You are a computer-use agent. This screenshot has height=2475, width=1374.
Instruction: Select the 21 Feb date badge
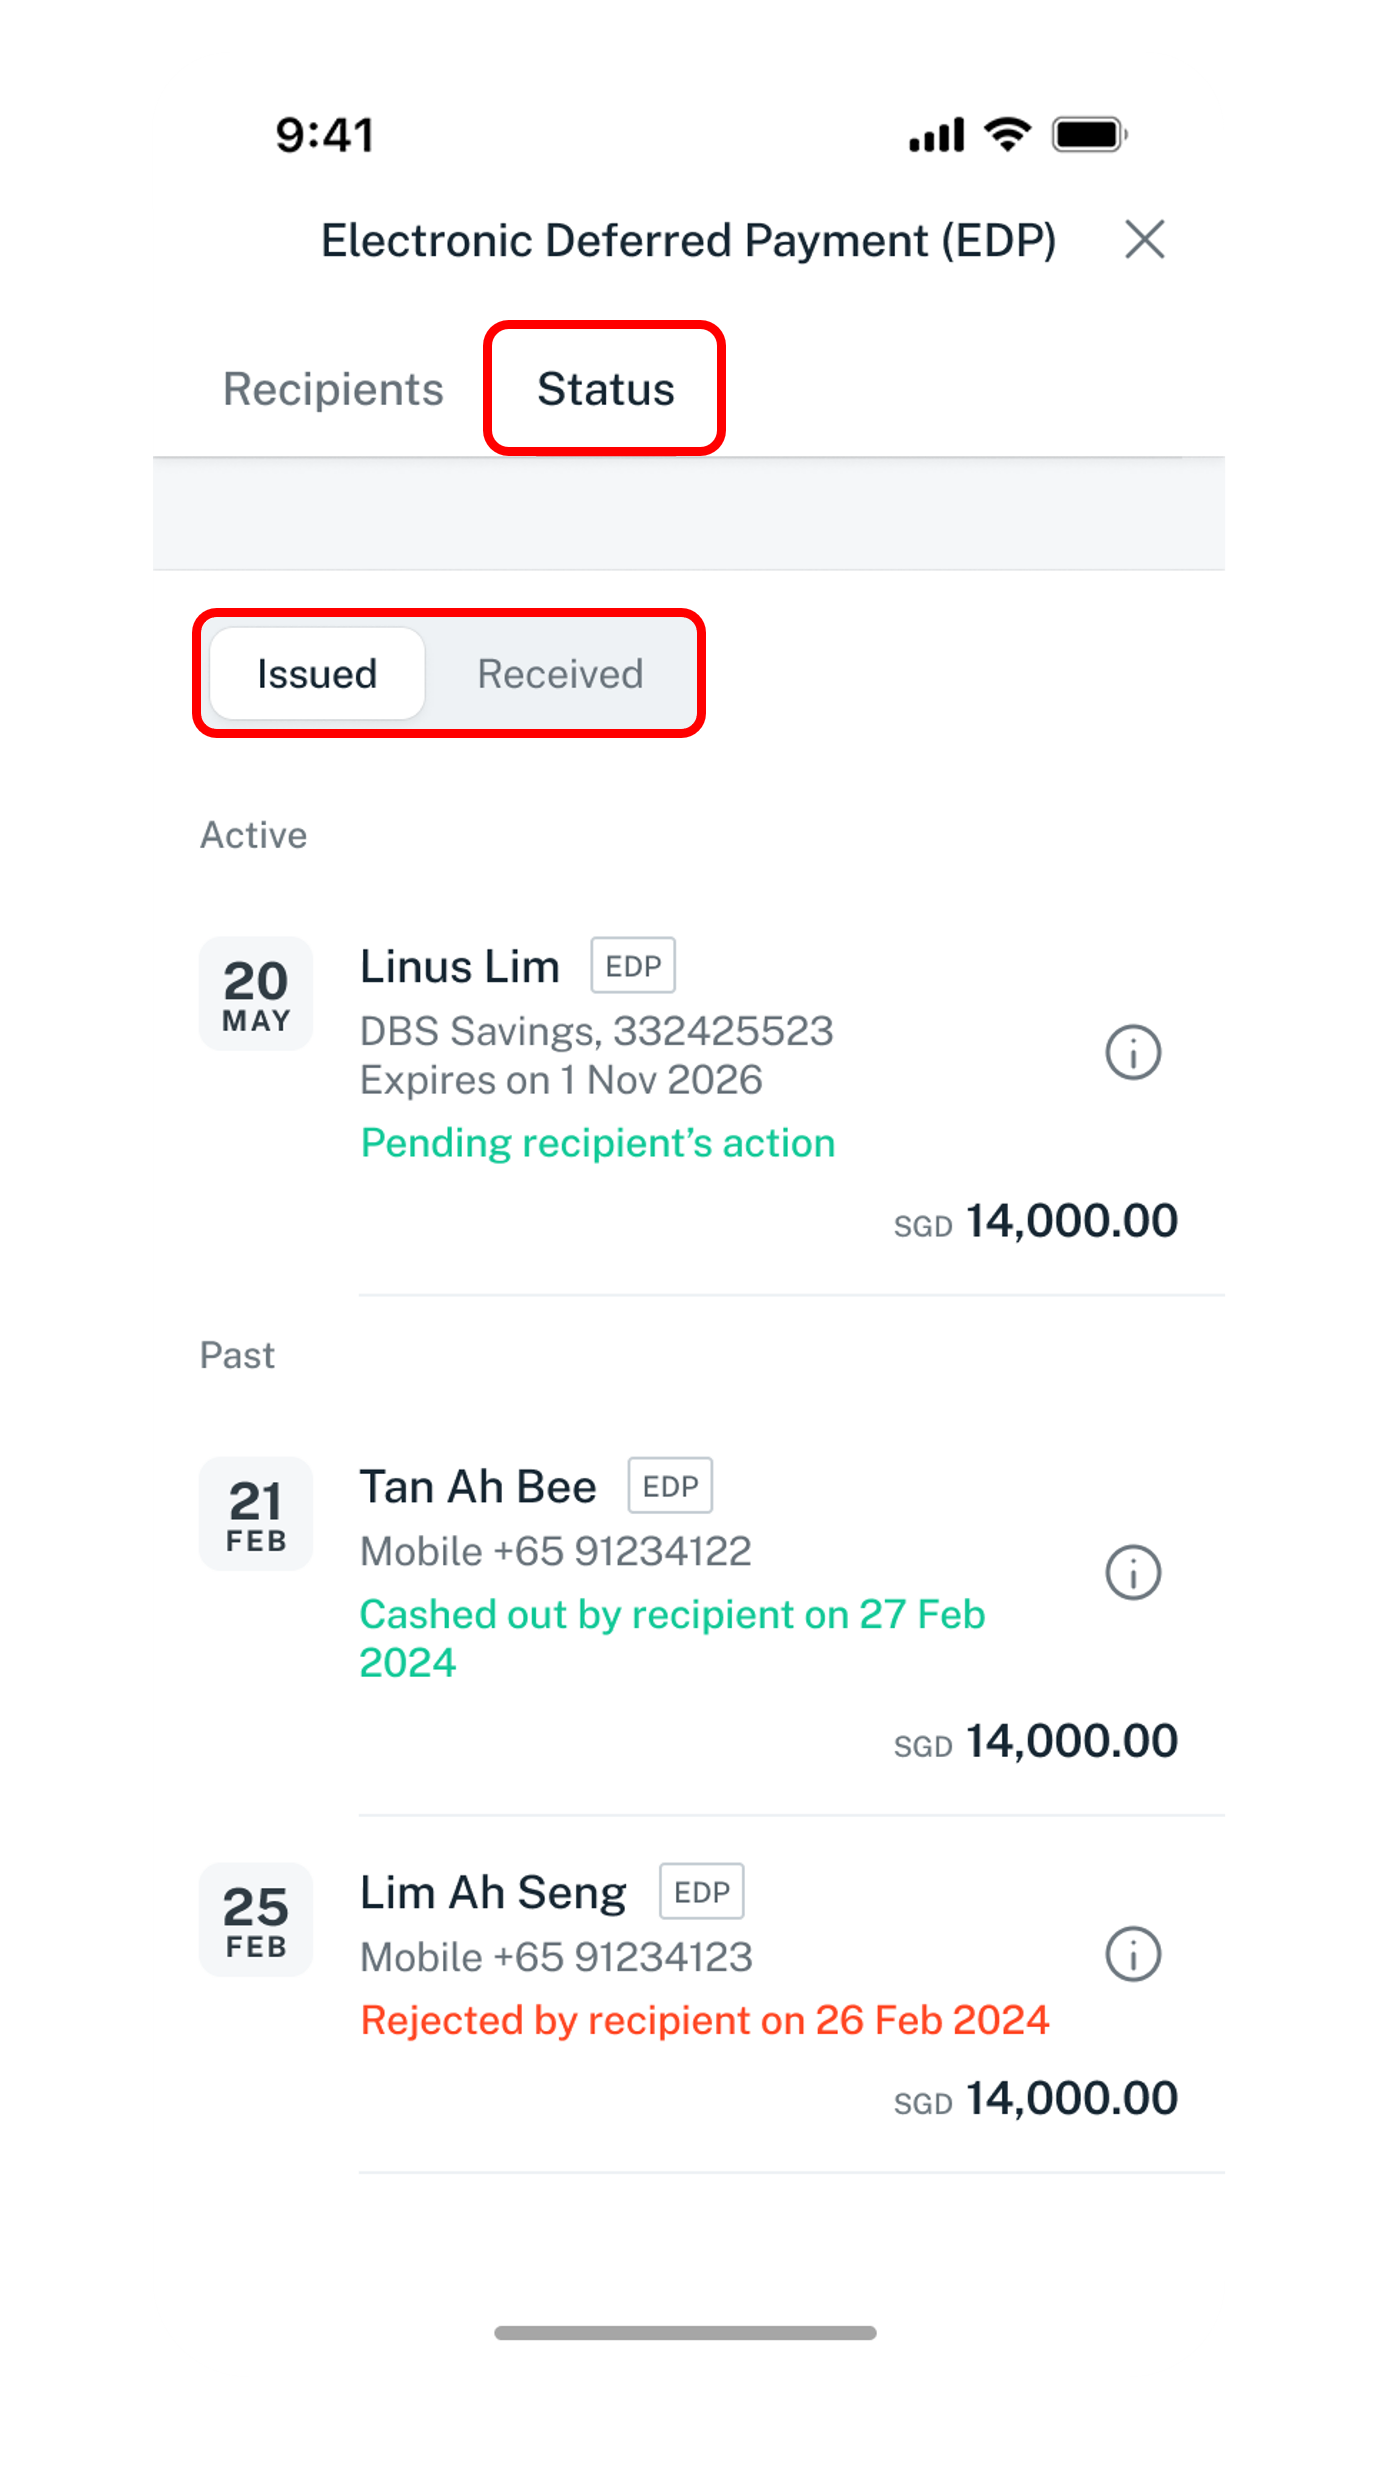tap(256, 1513)
